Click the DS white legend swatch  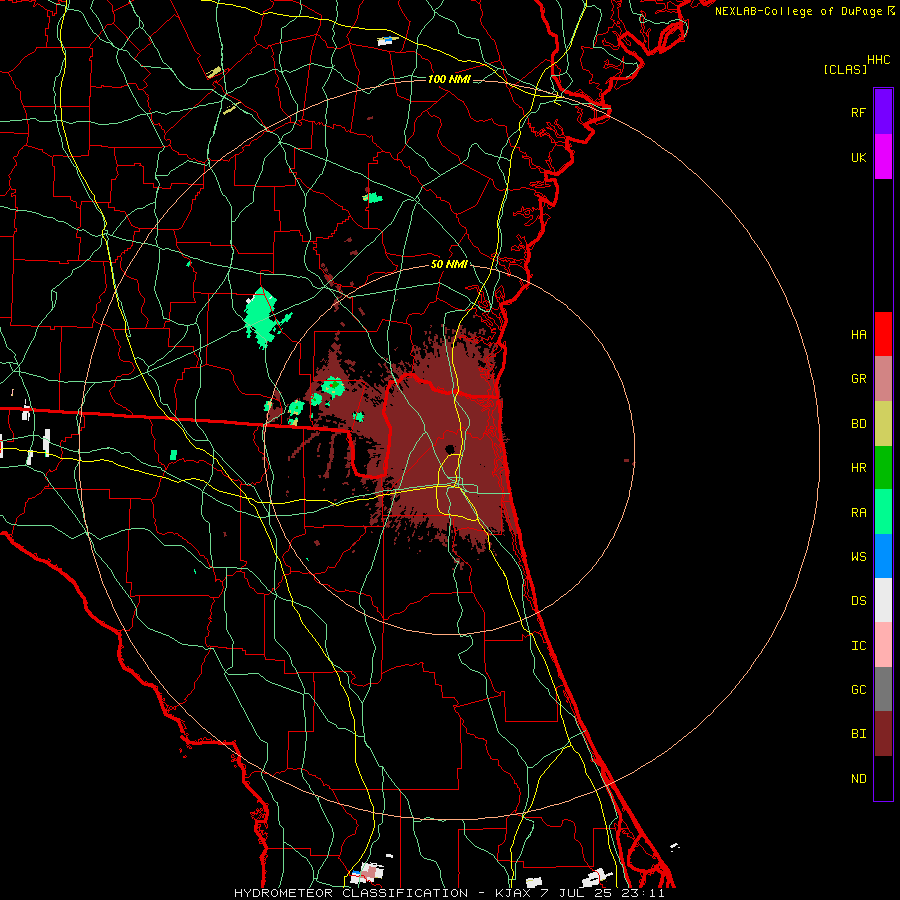click(883, 600)
